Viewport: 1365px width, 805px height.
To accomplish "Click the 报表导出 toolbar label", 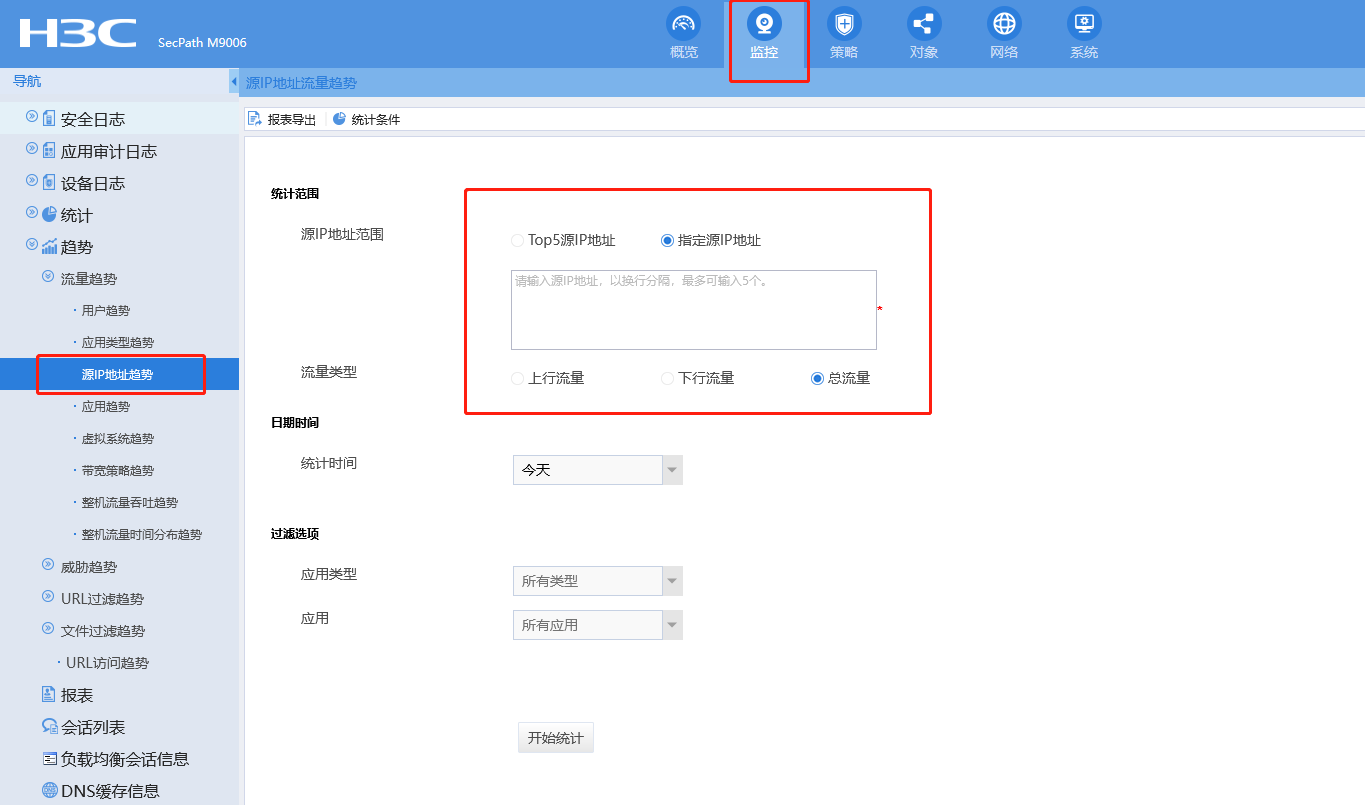I will click(x=292, y=120).
